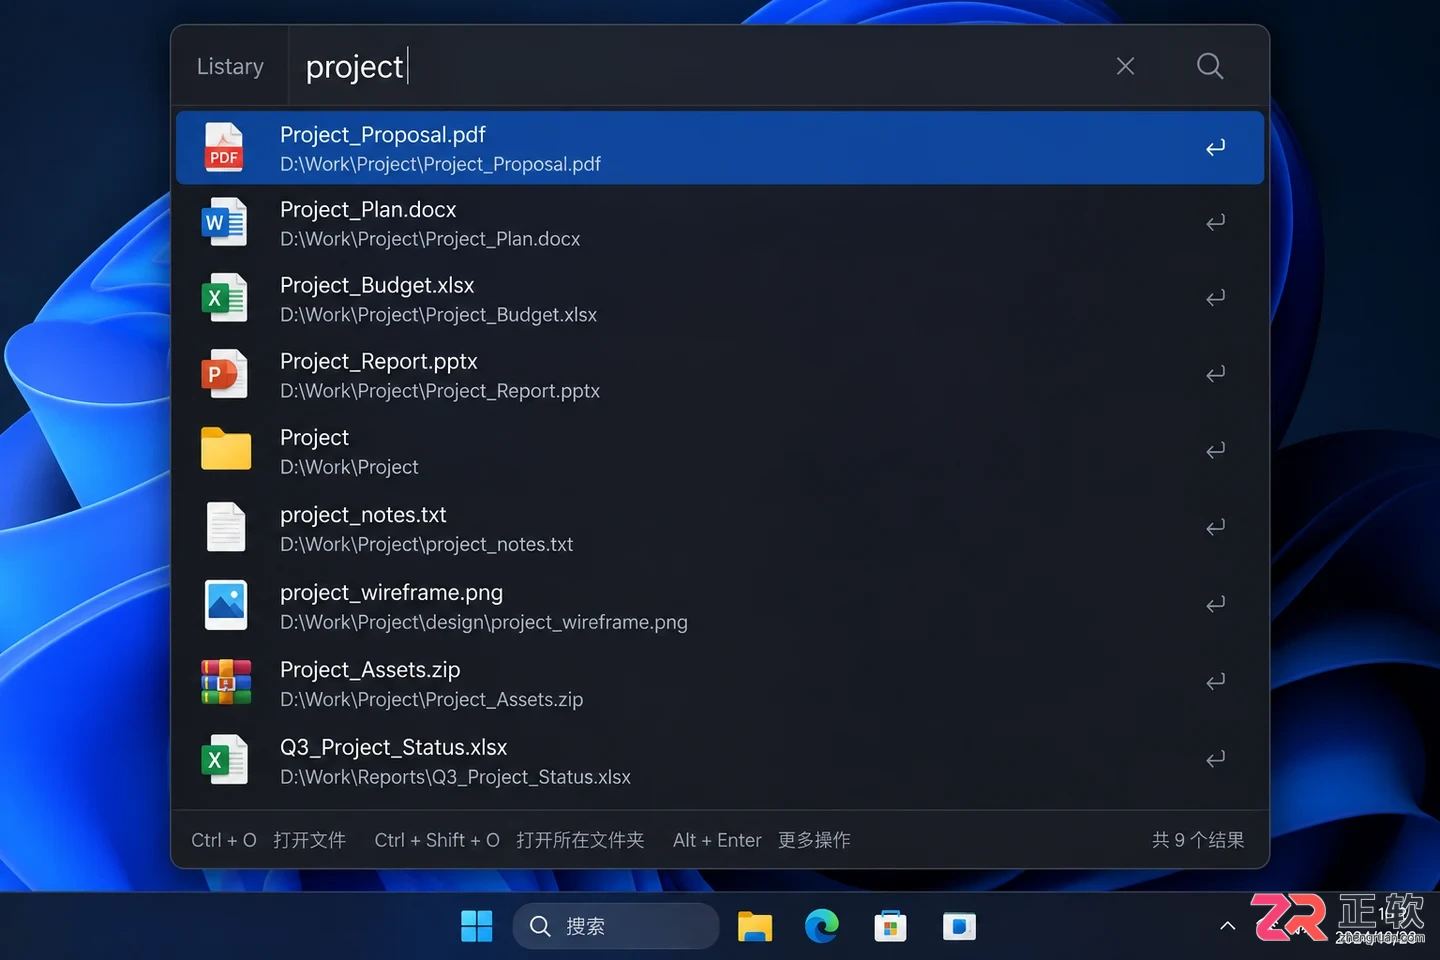Open File Explorer from the taskbar

755,927
